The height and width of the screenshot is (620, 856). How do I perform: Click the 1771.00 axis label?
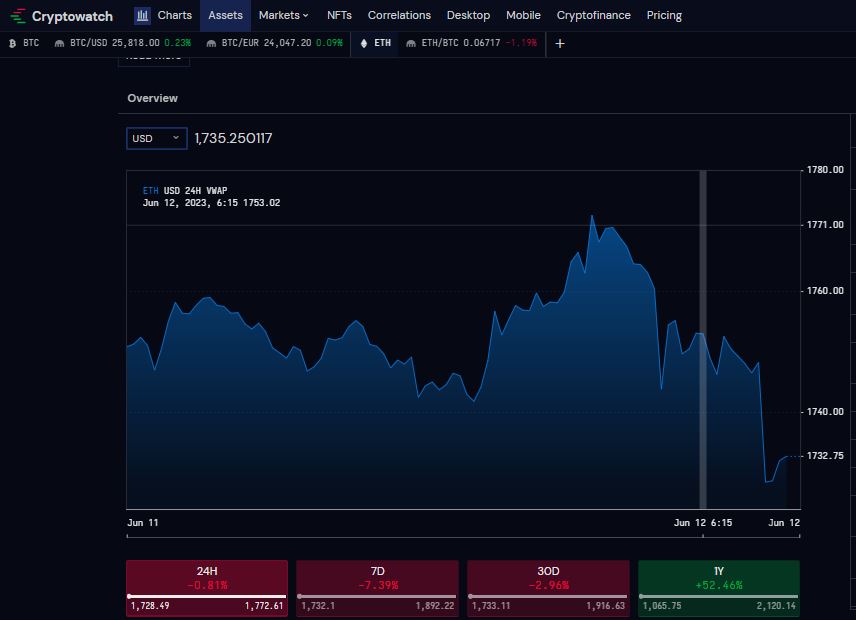point(825,225)
